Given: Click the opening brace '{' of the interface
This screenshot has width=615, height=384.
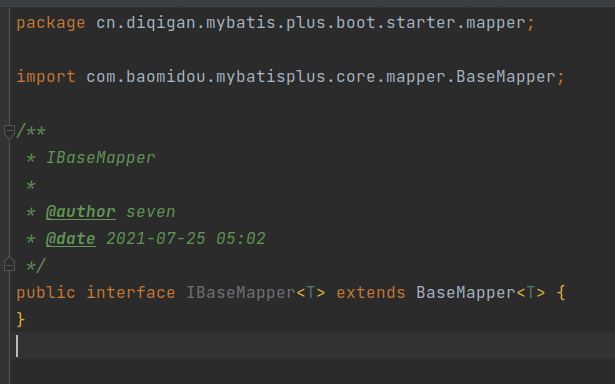Looking at the screenshot, I should point(561,293).
